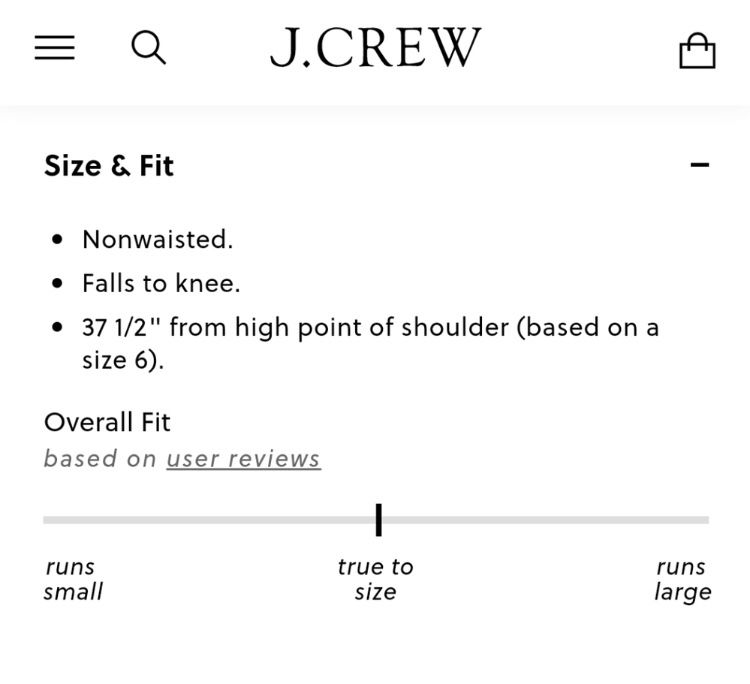This screenshot has width=750, height=684.
Task: Open the hamburger navigation menu
Action: coord(55,47)
